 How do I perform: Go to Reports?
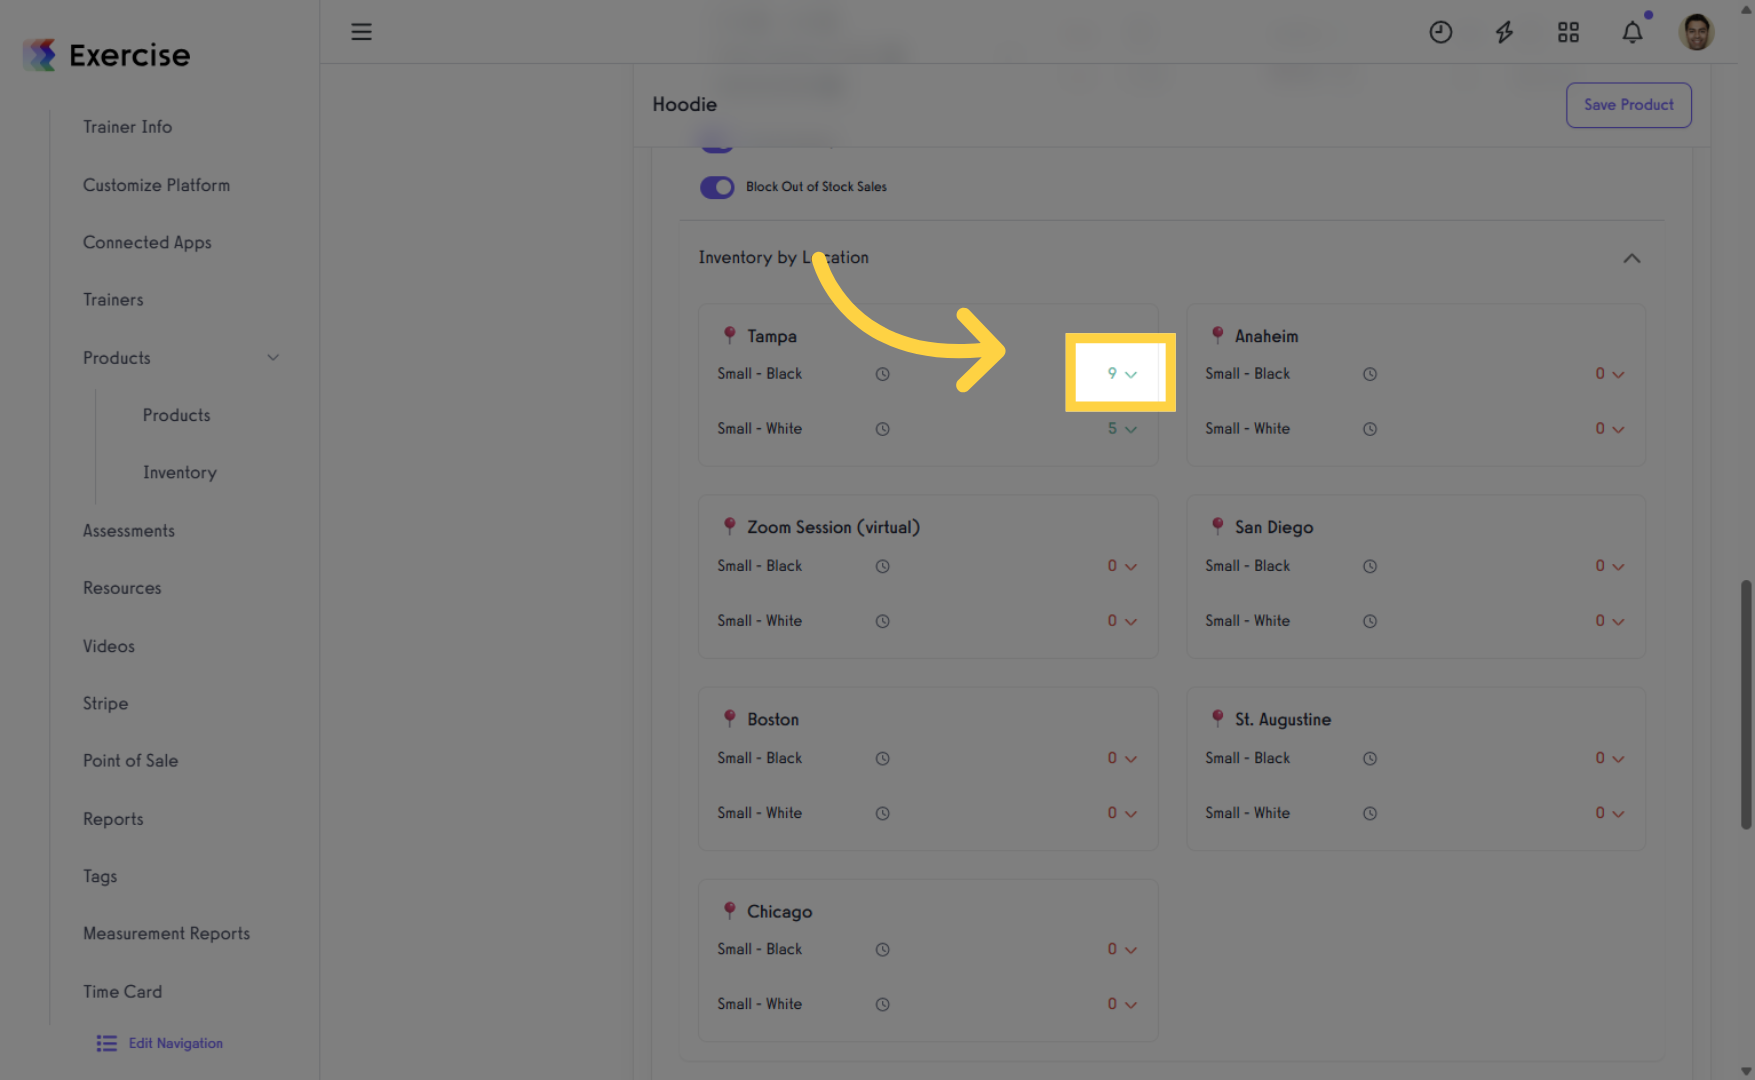tap(113, 819)
